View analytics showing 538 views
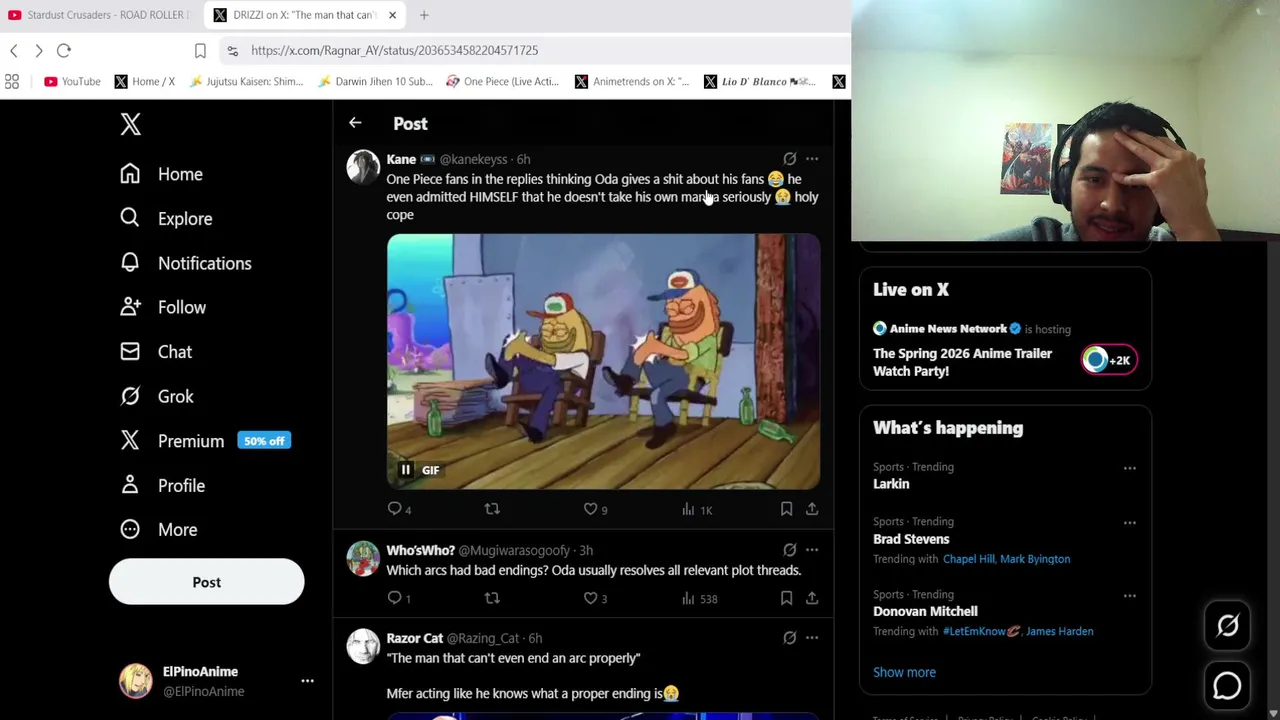Screen dimensions: 1280x720 700,599
